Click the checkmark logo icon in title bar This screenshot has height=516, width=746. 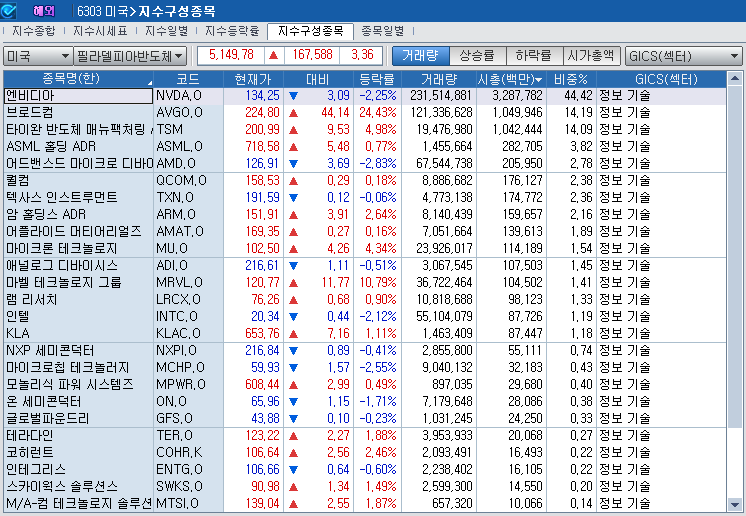click(x=9, y=10)
